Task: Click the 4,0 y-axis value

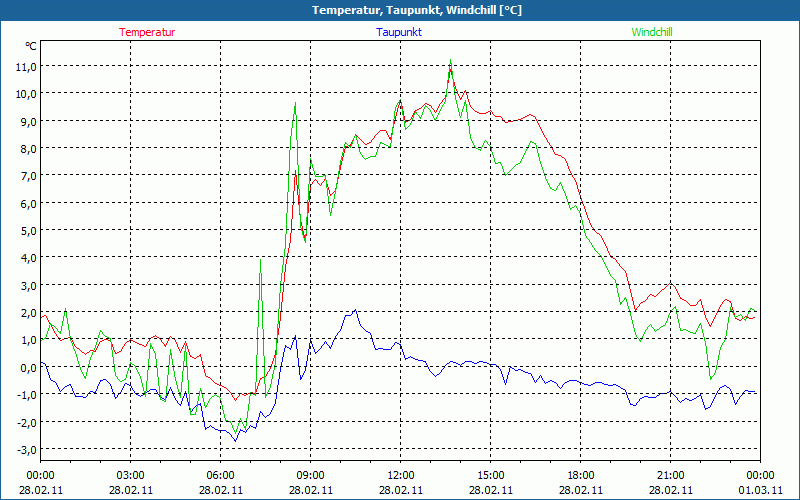Action: (x=29, y=258)
